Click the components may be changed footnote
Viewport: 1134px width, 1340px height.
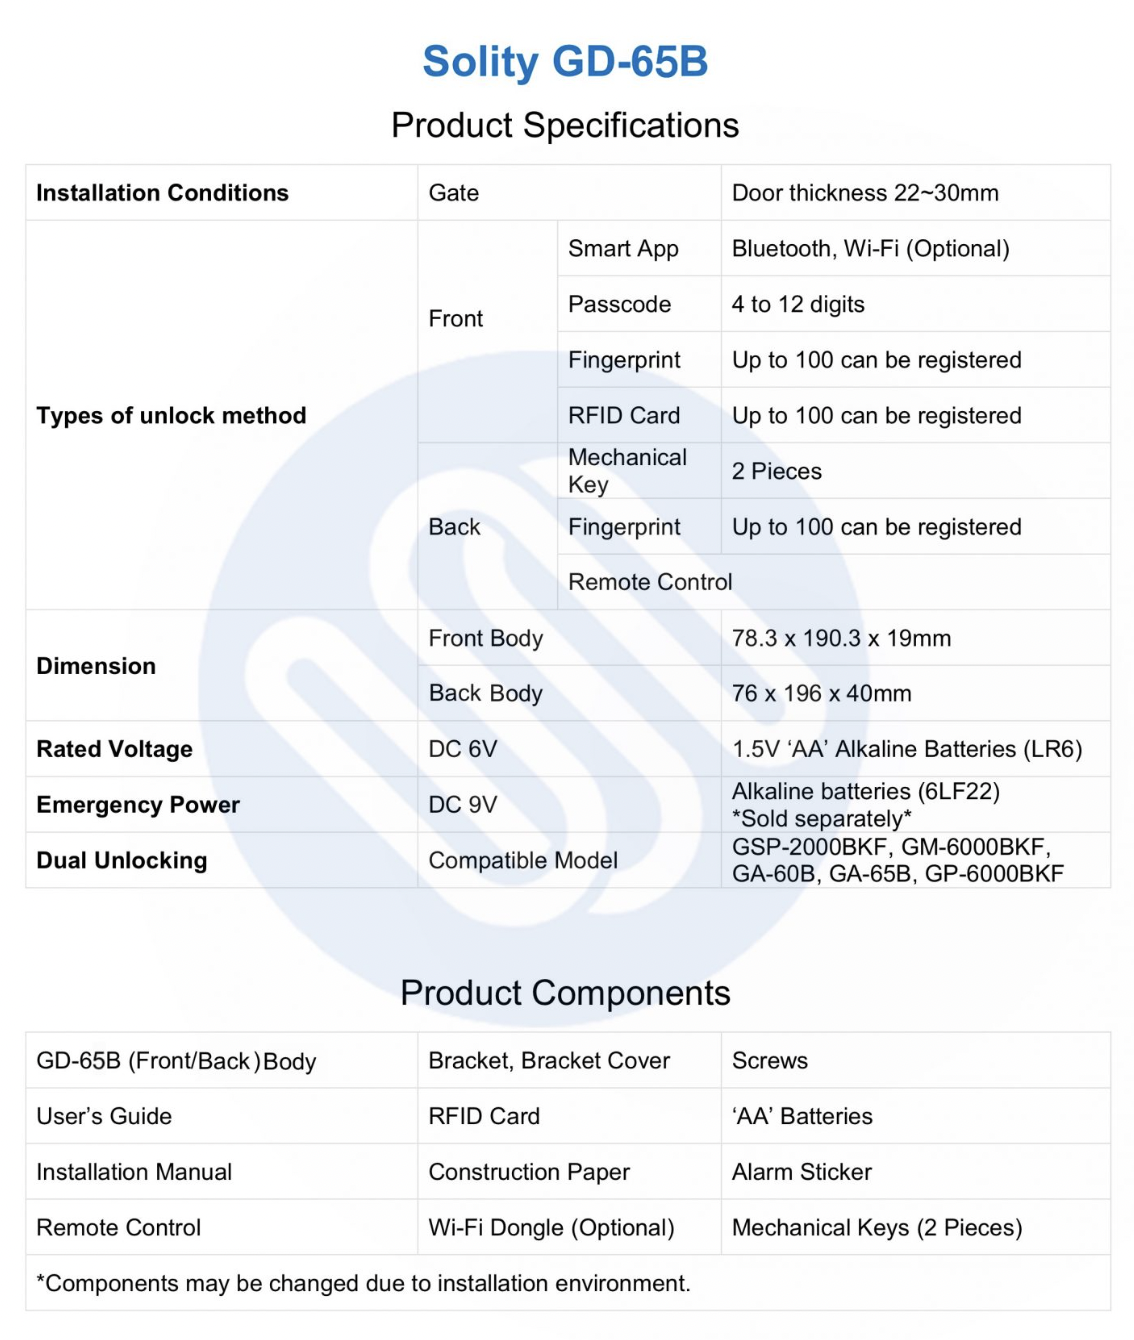point(363,1284)
